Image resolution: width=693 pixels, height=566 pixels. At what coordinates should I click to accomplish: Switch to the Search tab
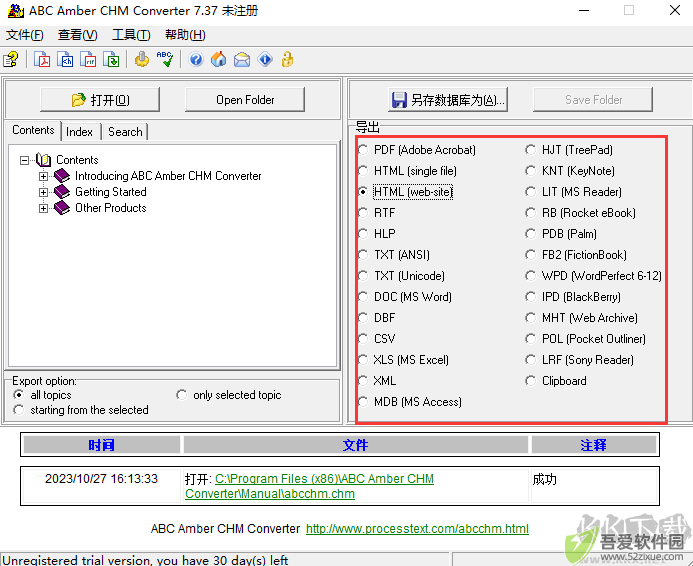tap(125, 132)
